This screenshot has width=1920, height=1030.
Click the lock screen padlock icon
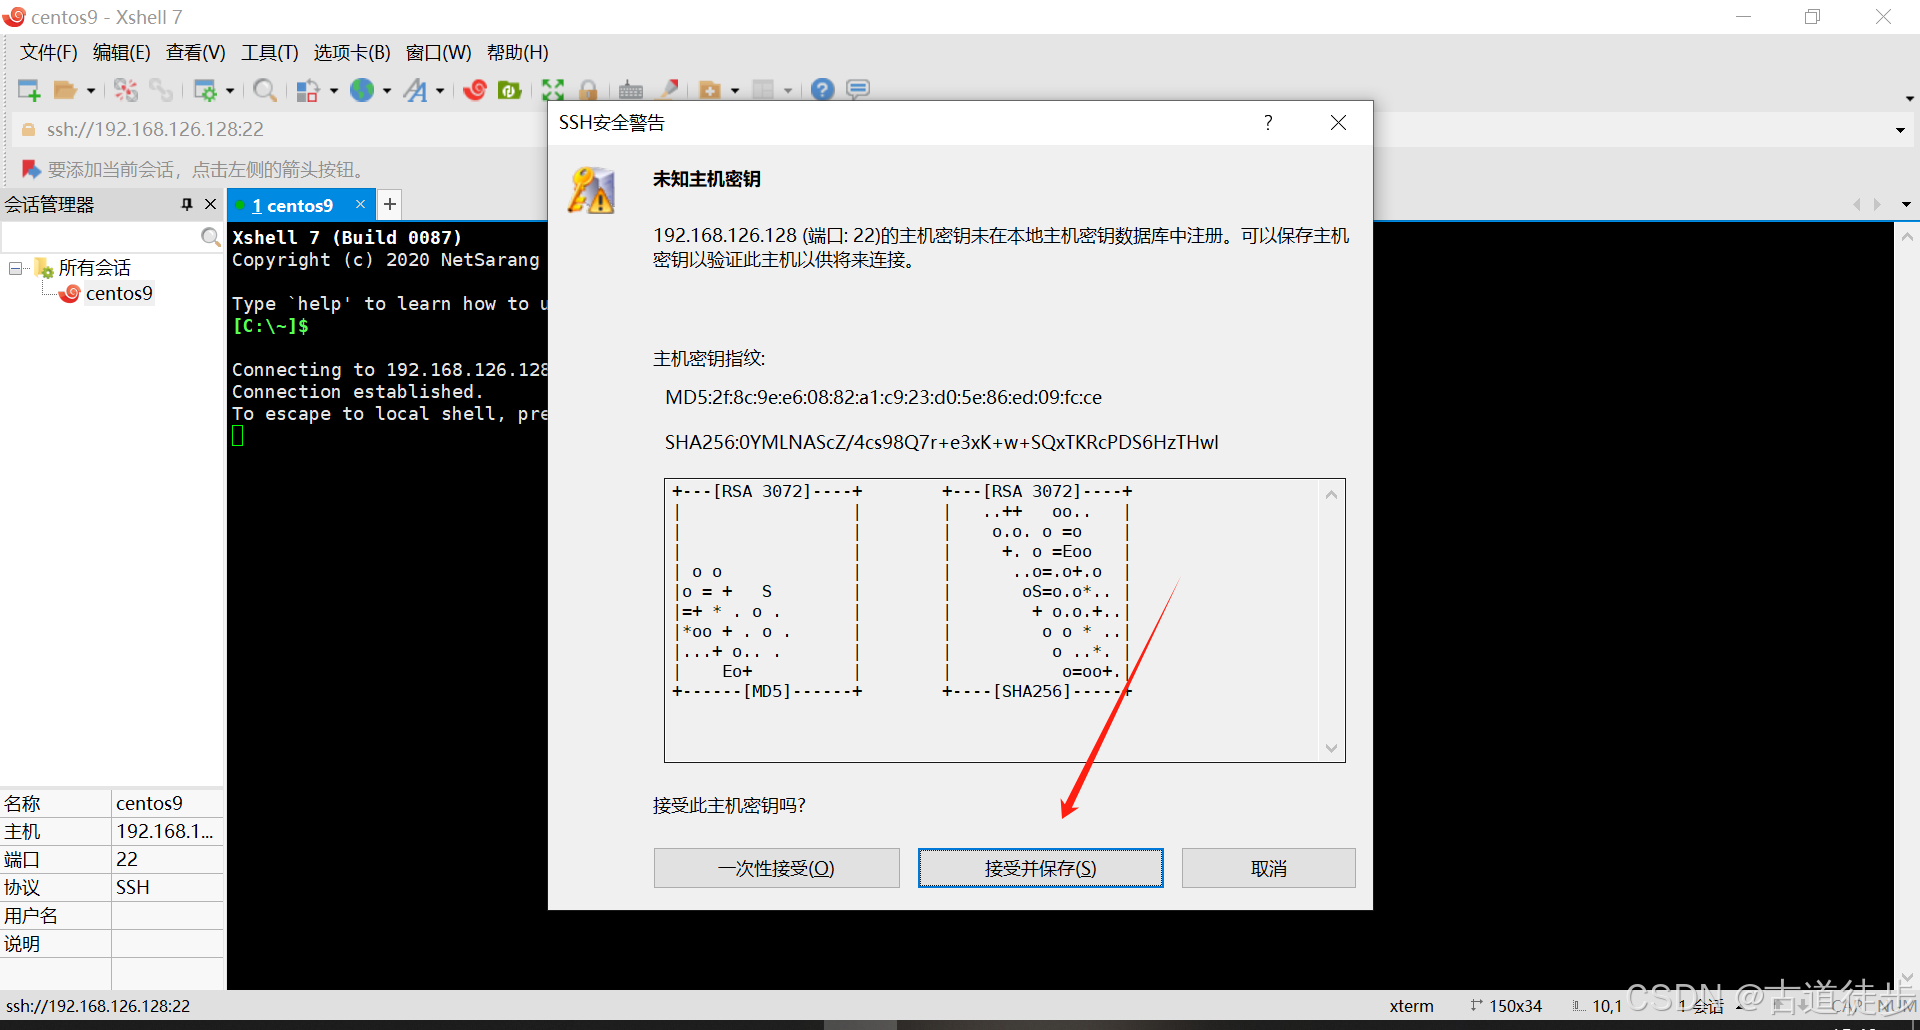pyautogui.click(x=588, y=90)
